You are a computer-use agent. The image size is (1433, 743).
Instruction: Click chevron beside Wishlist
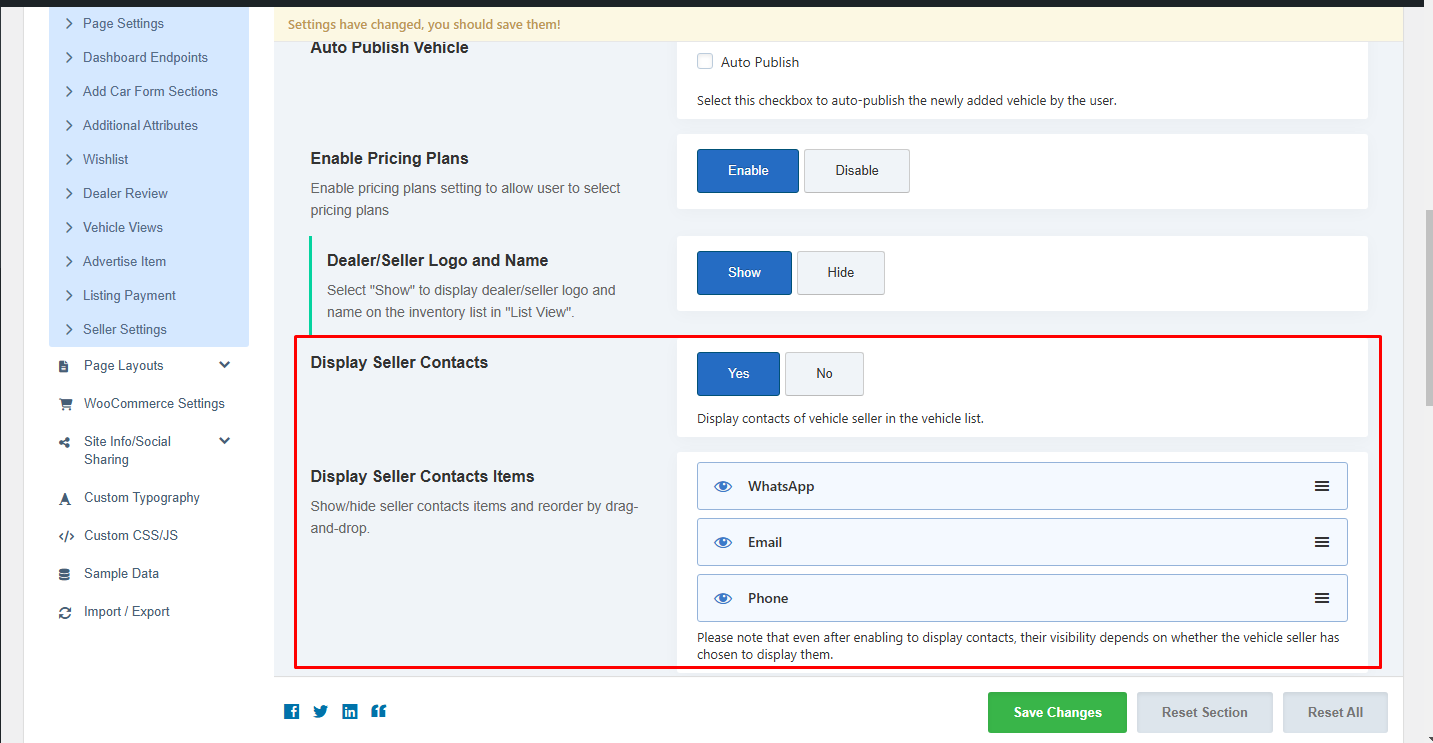click(69, 159)
